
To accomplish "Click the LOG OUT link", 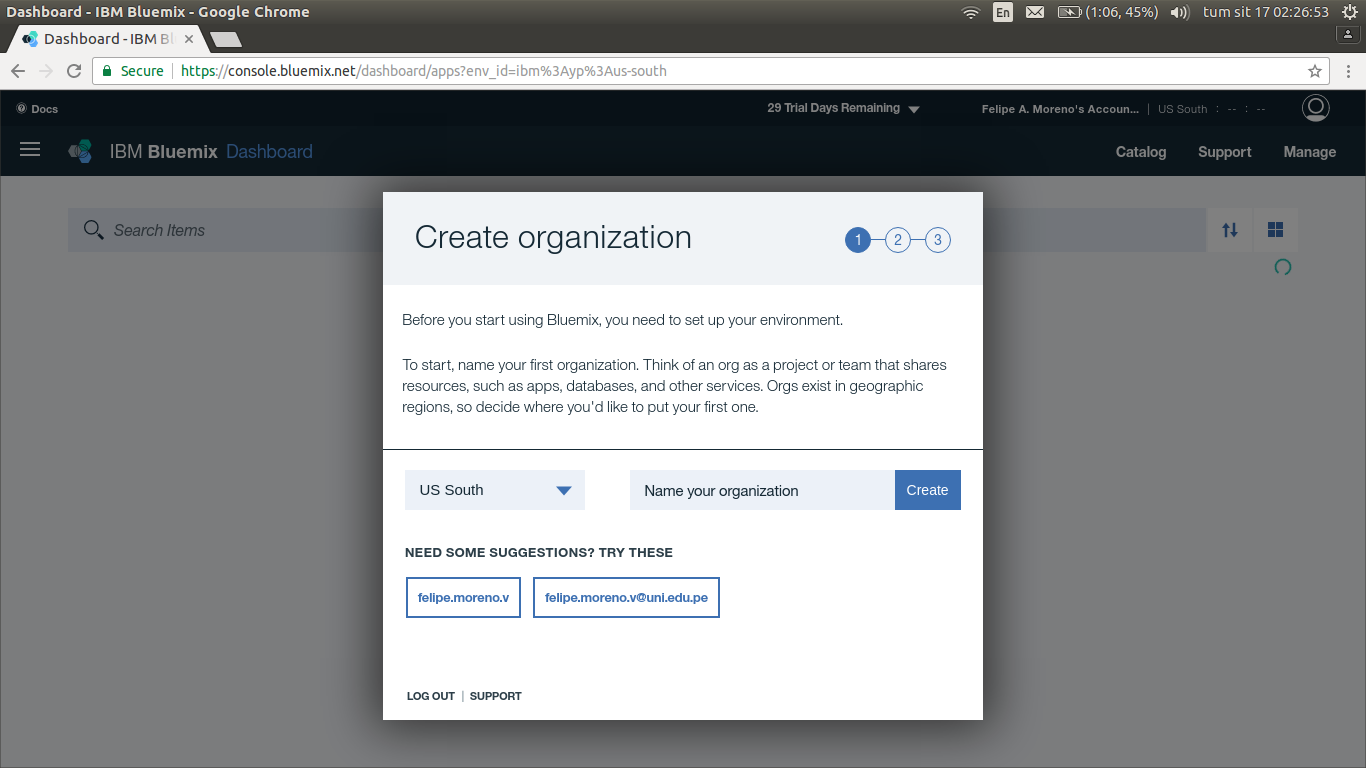I will click(x=431, y=696).
